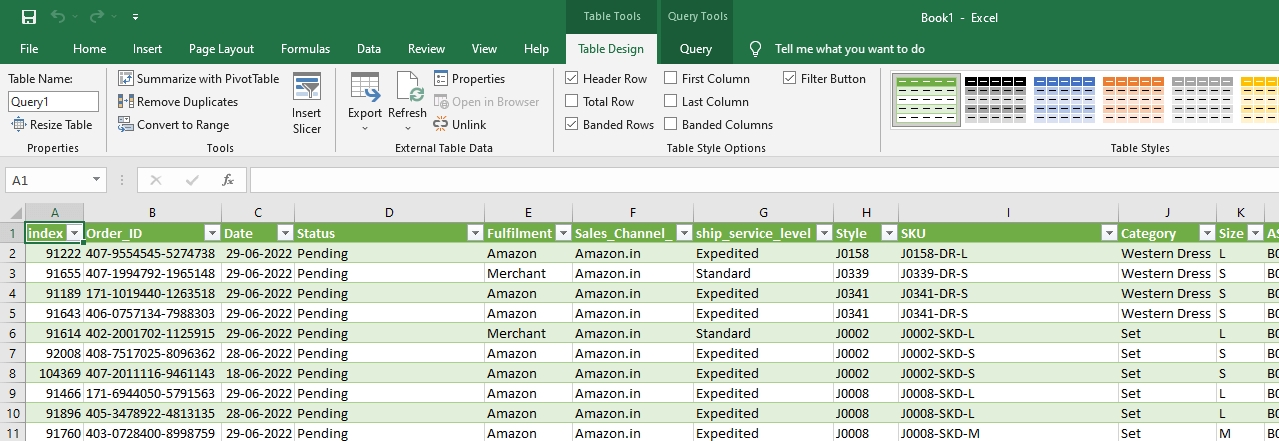Select the blue table style swatch
This screenshot has height=441, width=1279.
1062,100
